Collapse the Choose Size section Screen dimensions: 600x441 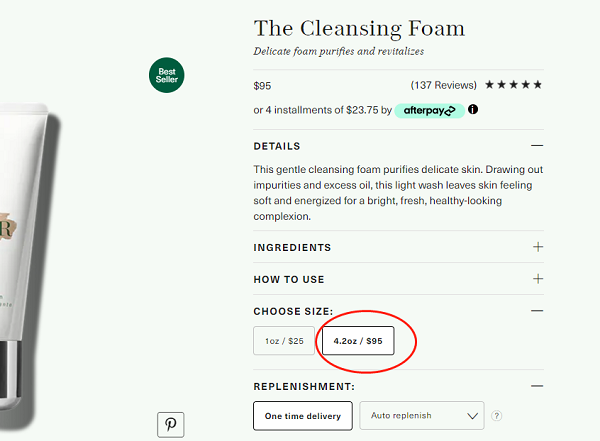point(537,310)
